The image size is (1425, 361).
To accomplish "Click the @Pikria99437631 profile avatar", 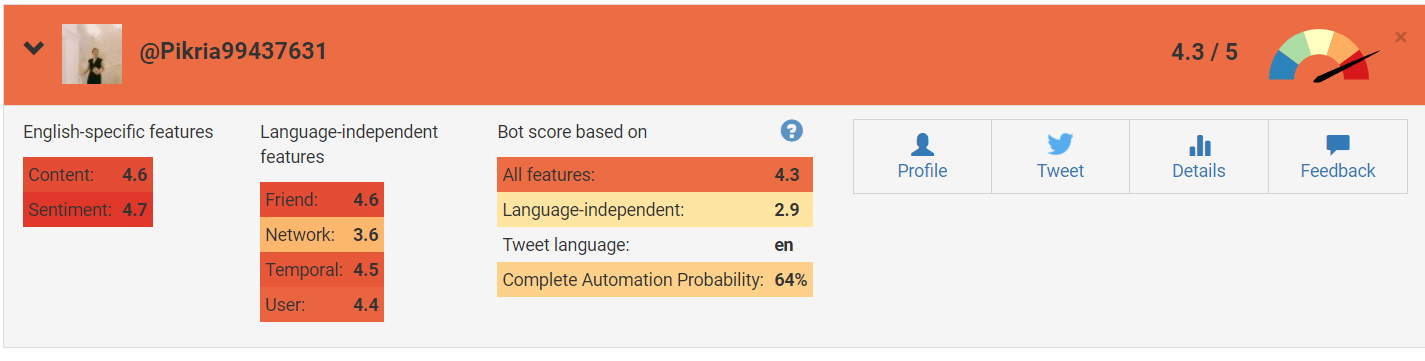I will tap(92, 54).
